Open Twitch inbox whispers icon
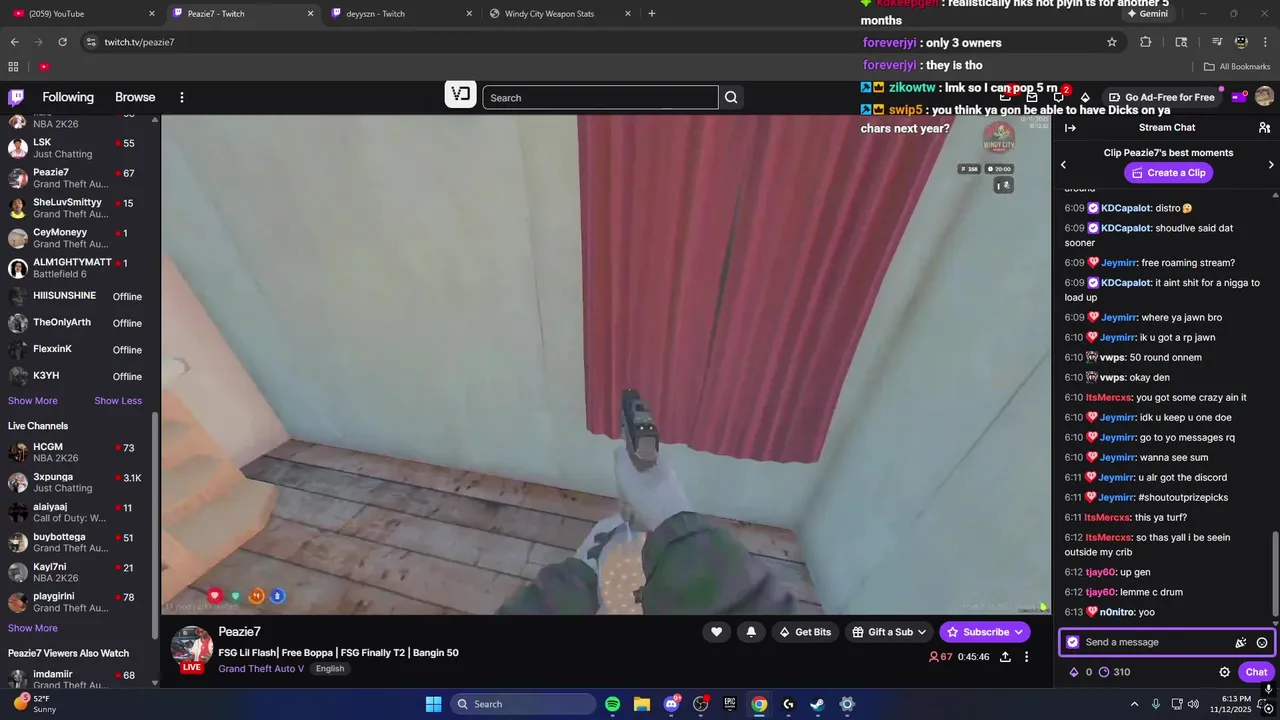Viewport: 1280px width, 720px height. tap(1032, 97)
